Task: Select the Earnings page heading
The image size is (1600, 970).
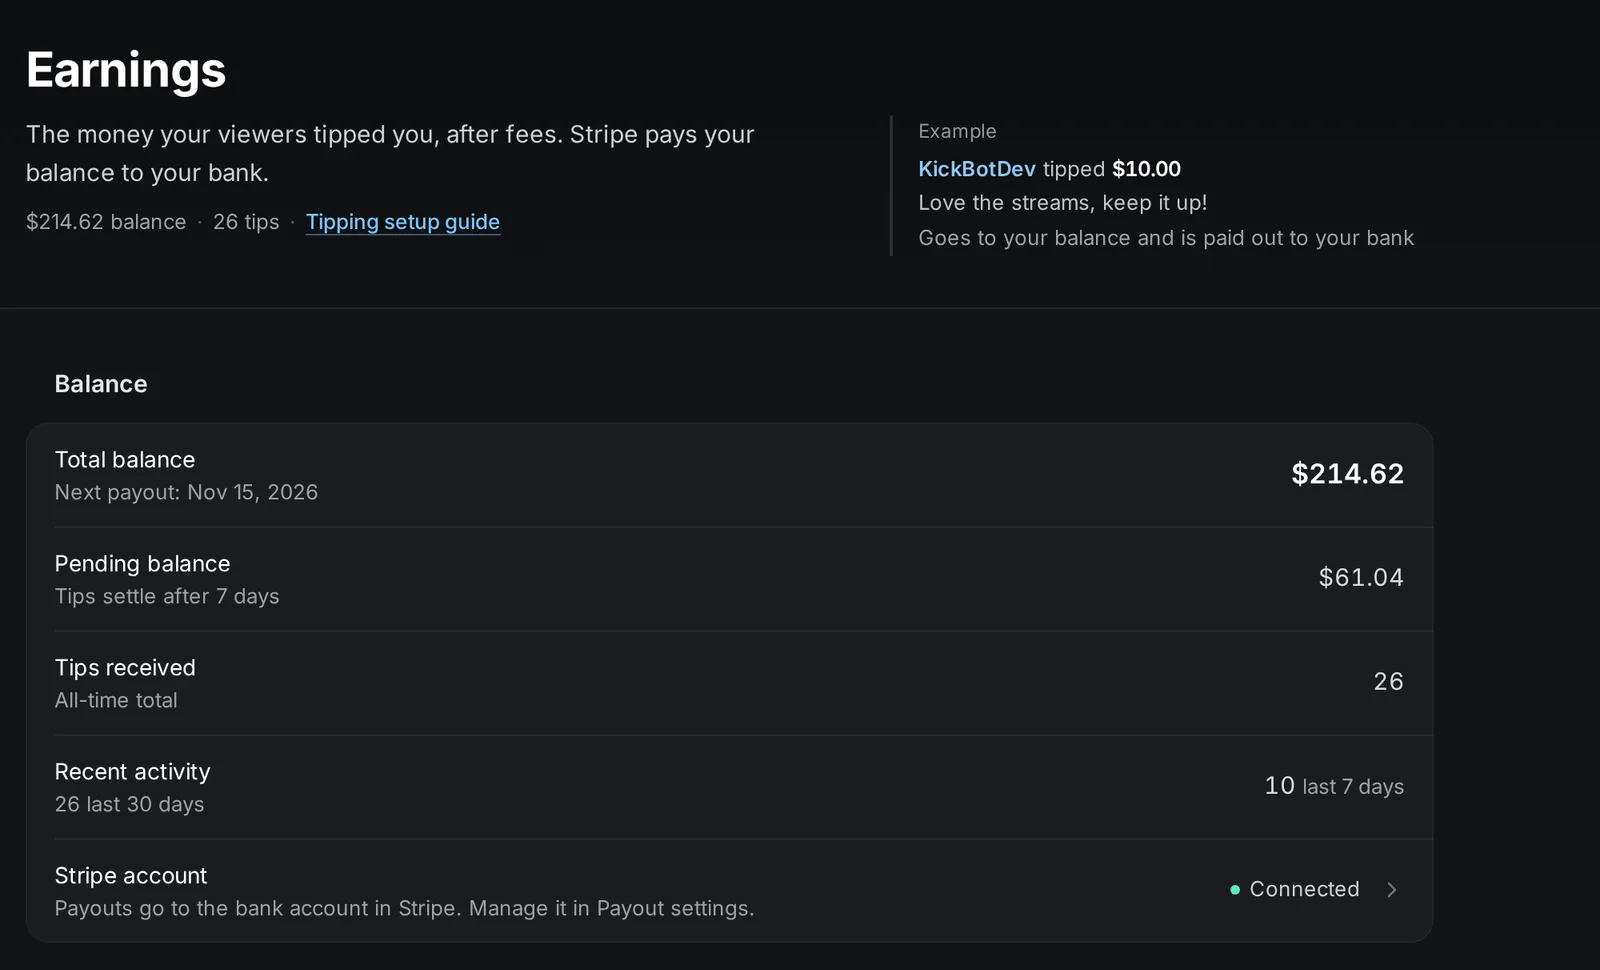Action: click(126, 70)
